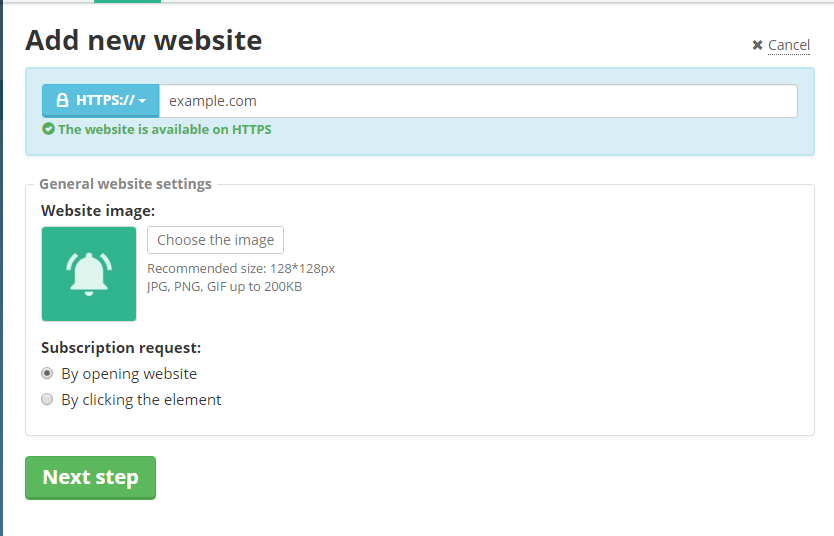Viewport: 834px width, 536px height.
Task: Click the Subscription request label
Action: pyautogui.click(x=121, y=348)
